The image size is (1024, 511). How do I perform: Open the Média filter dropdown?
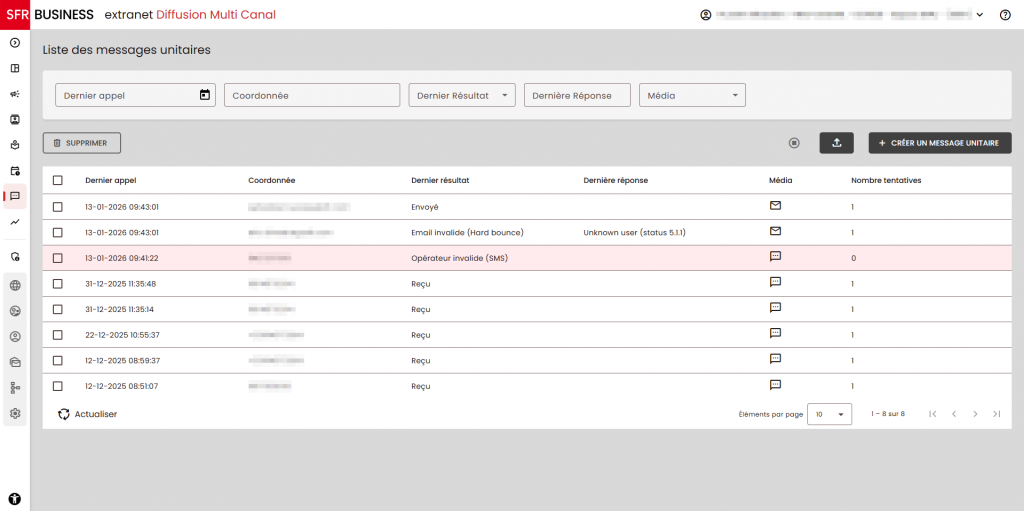coord(692,95)
